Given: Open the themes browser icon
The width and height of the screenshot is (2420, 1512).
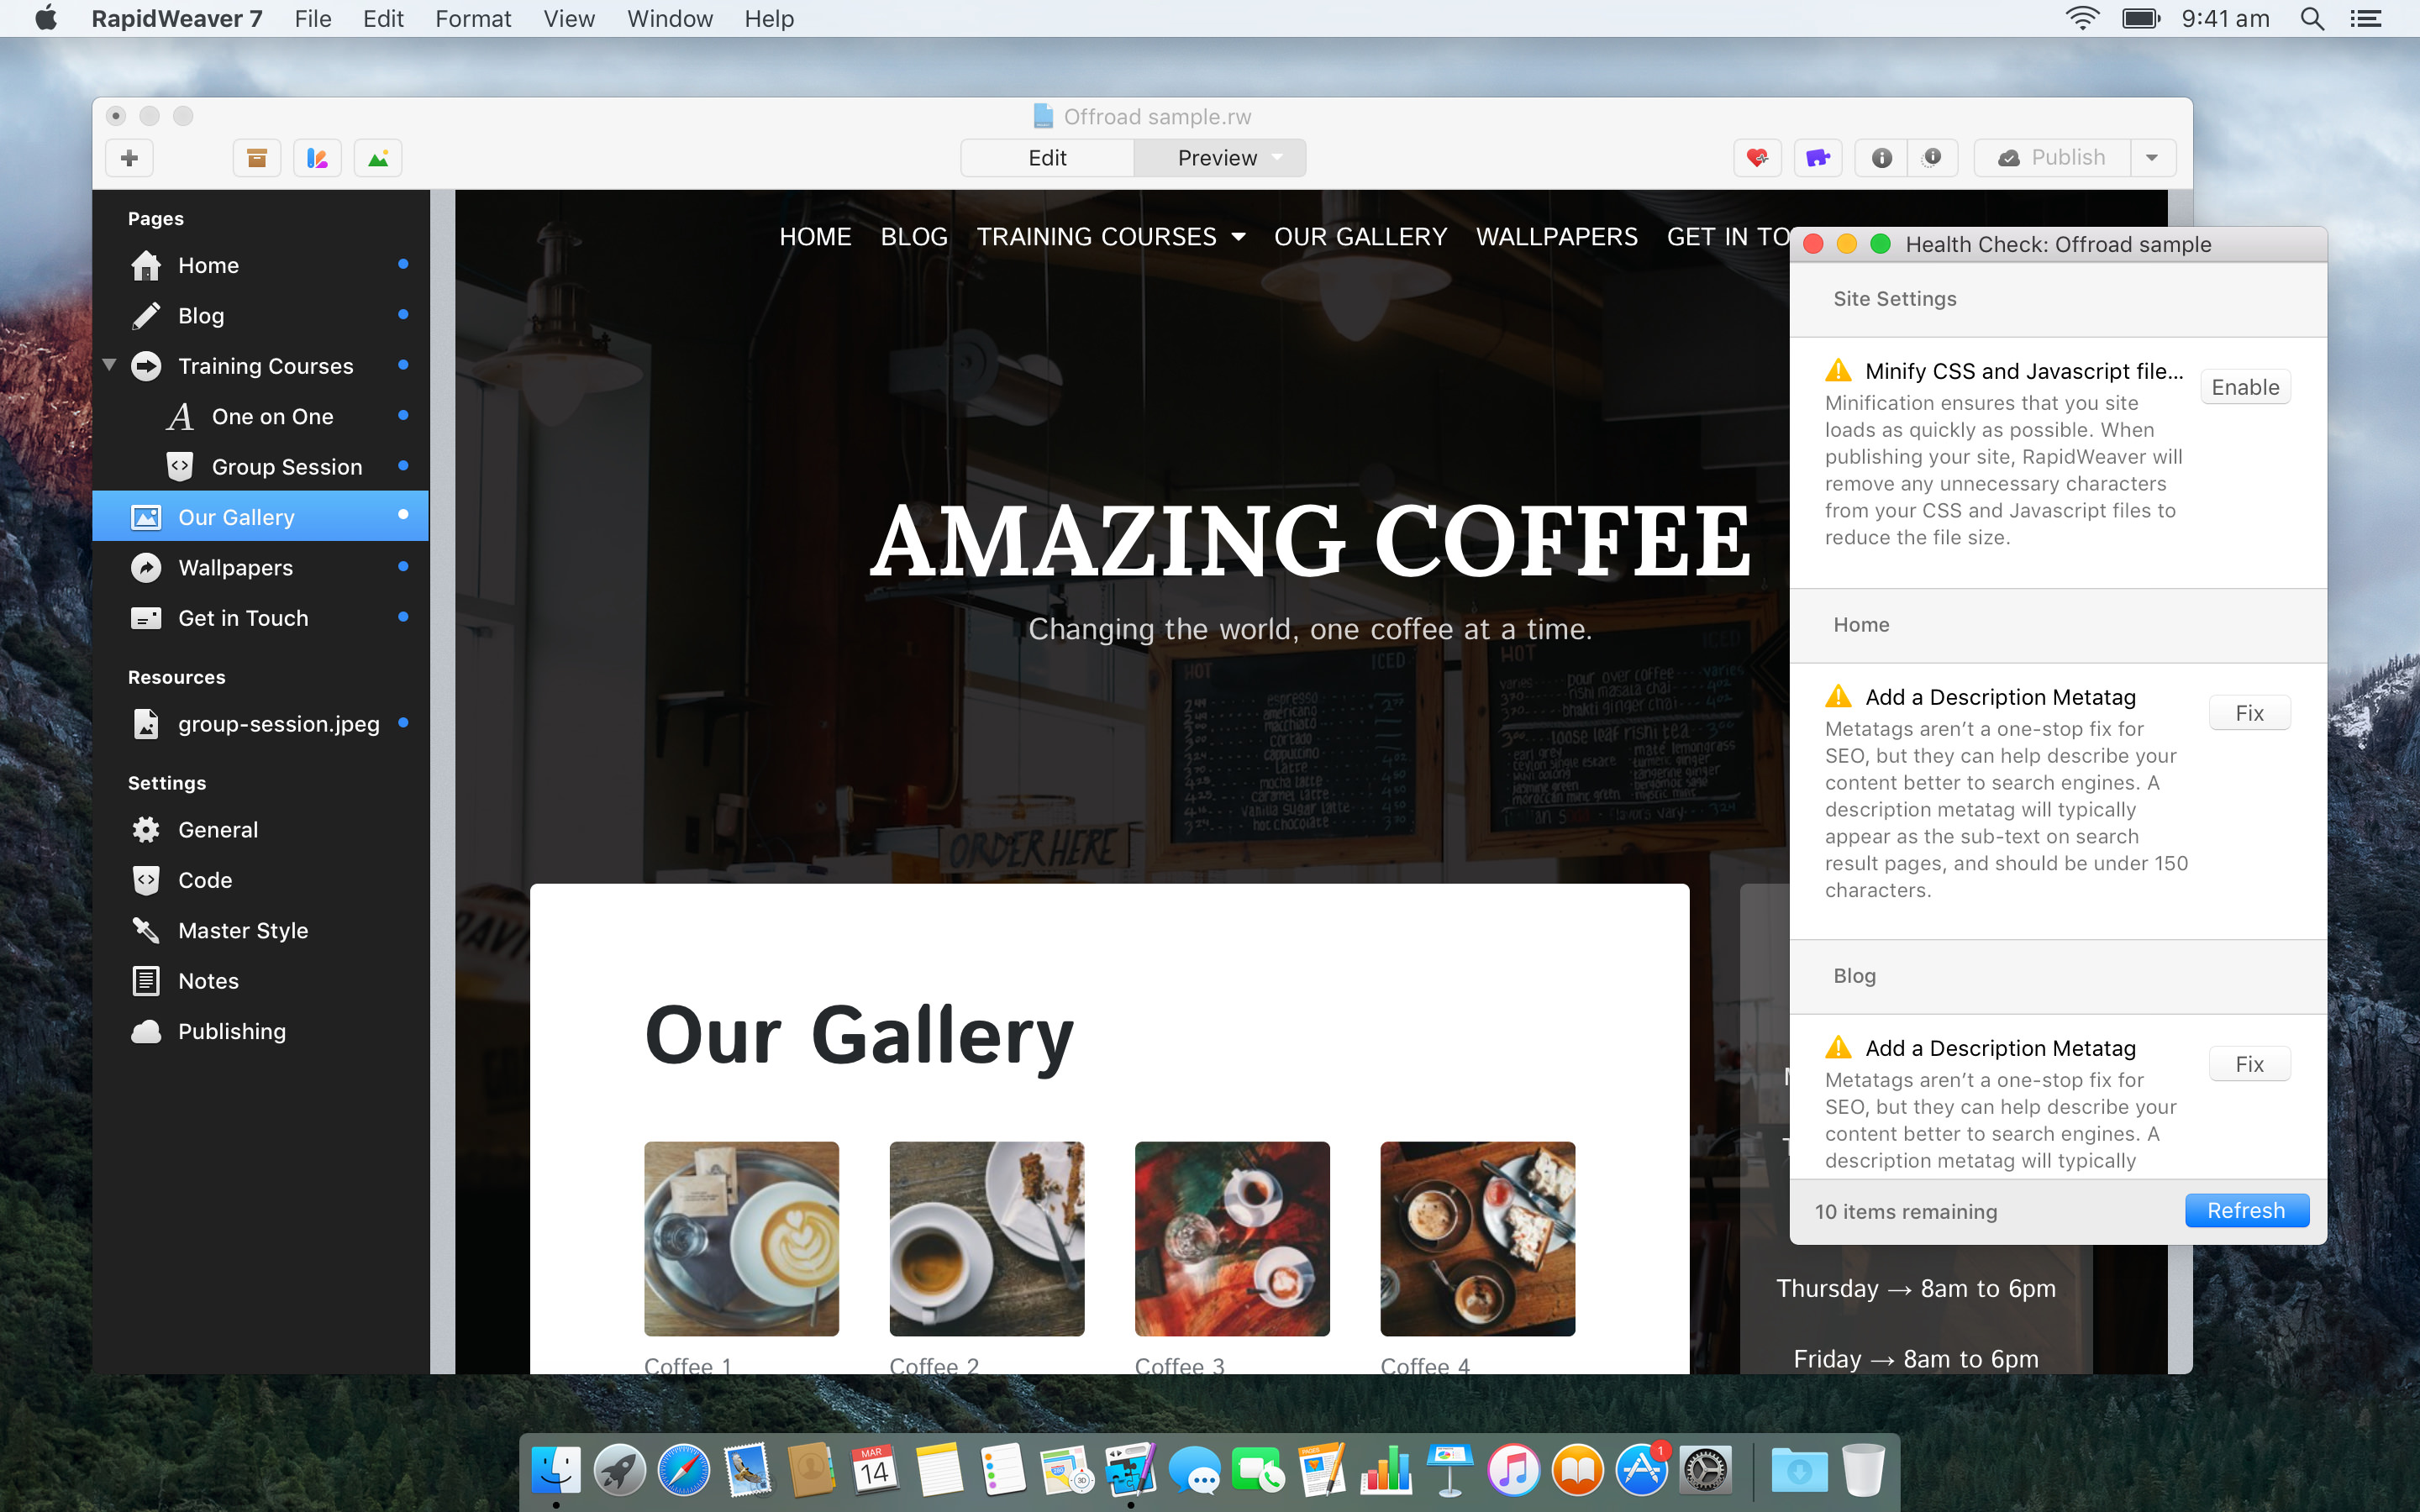Looking at the screenshot, I should tap(317, 158).
